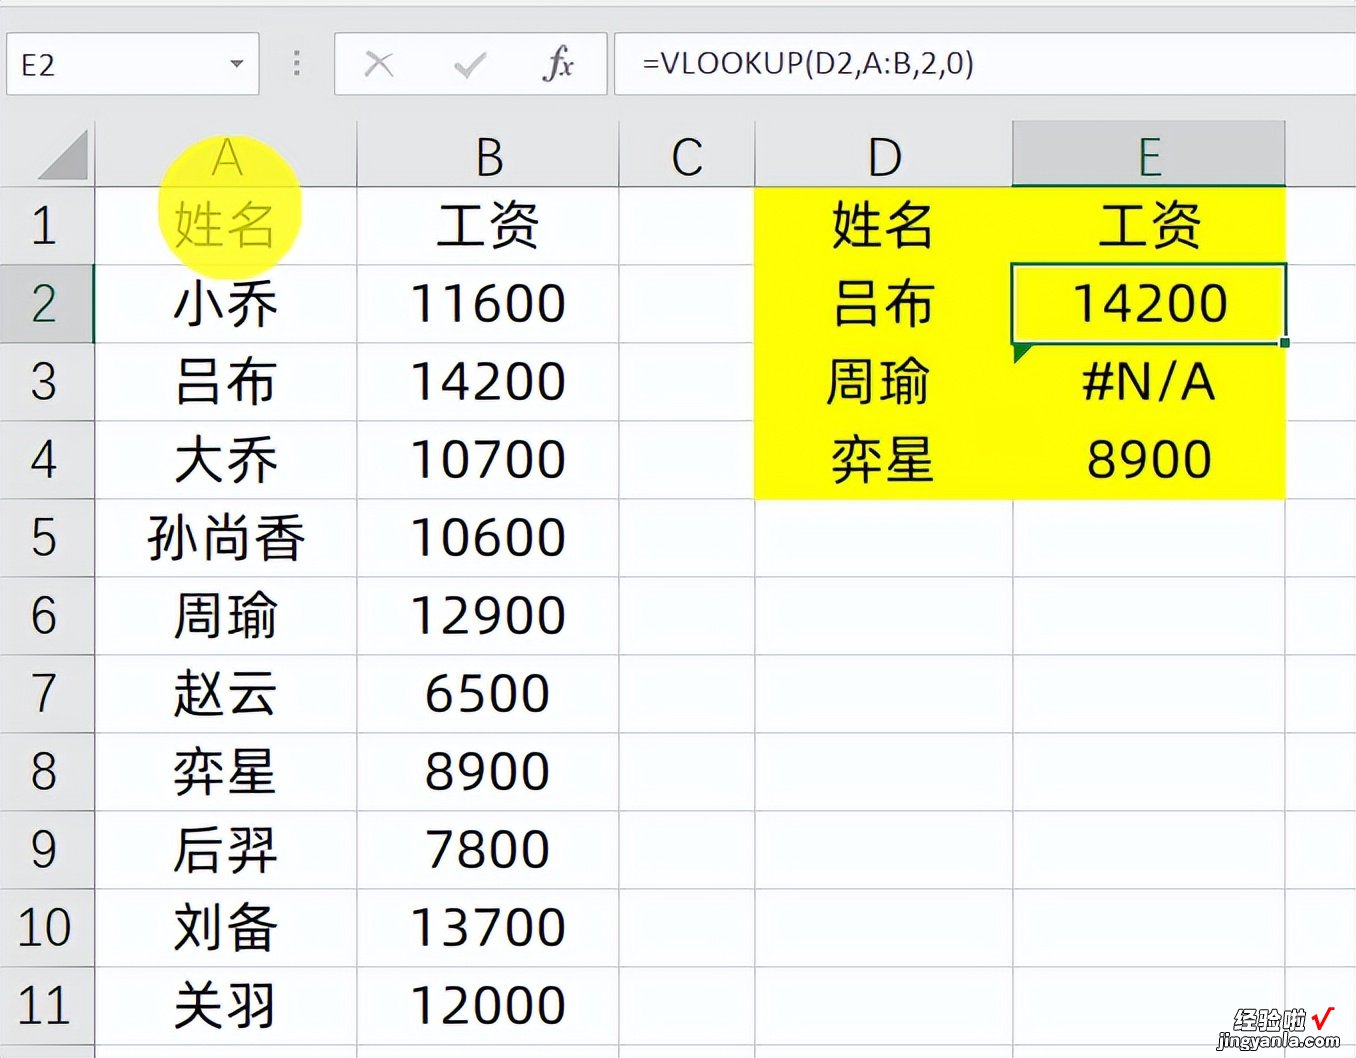Screen dimensions: 1356x1058
Task: Select row 4 header
Action: pyautogui.click(x=46, y=460)
